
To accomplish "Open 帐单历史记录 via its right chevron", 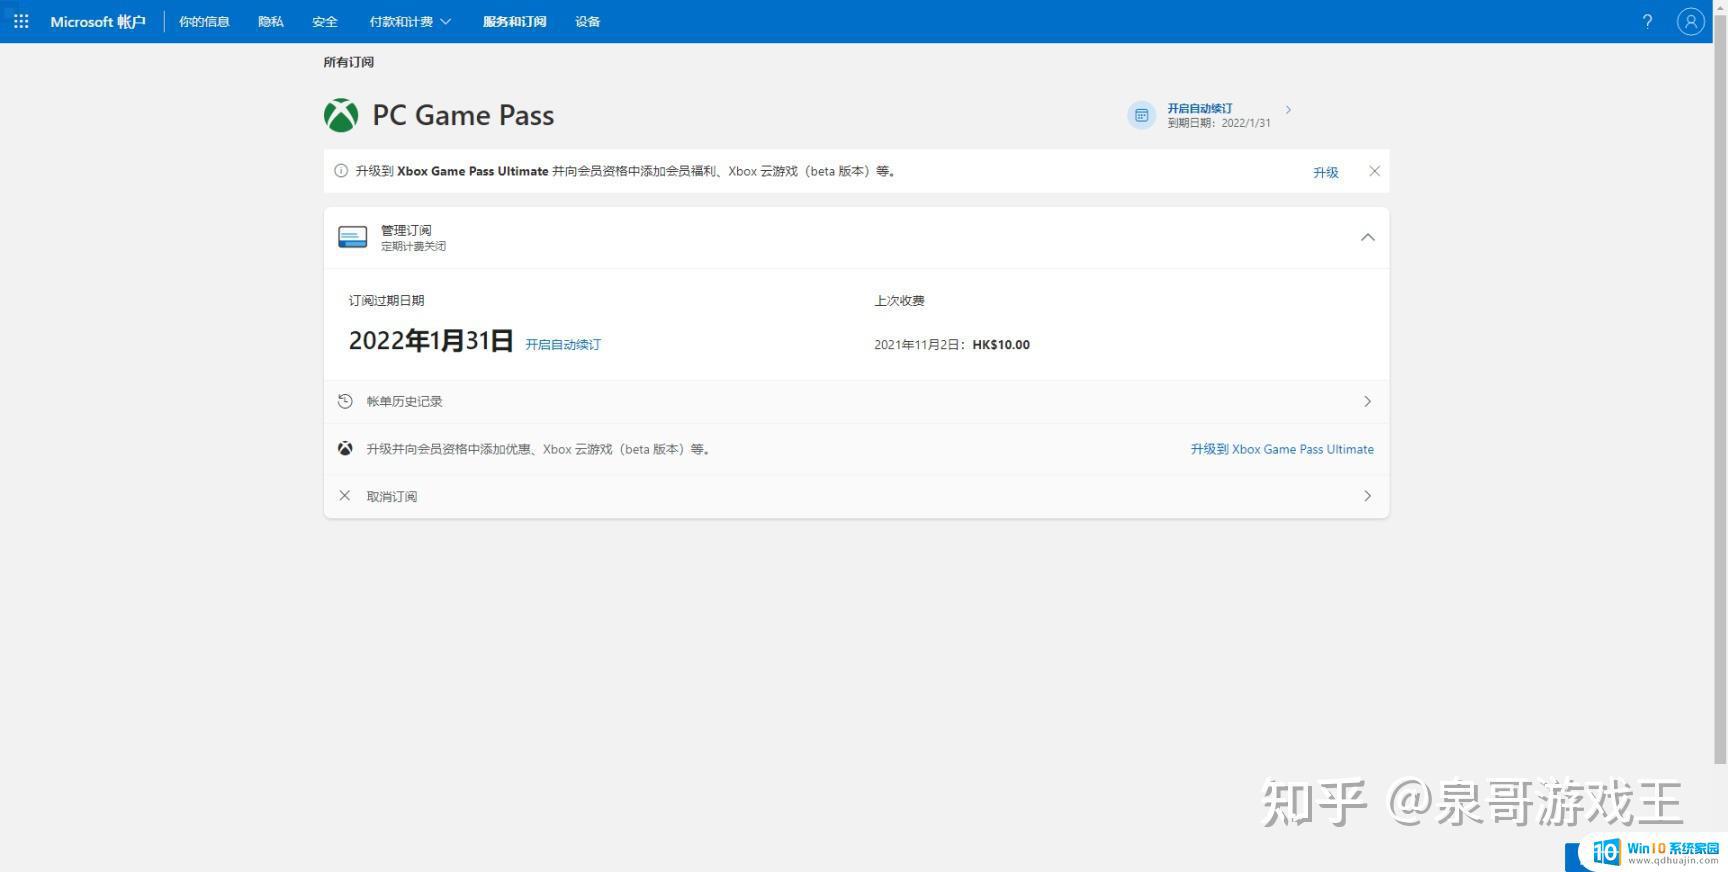I will (x=1367, y=401).
